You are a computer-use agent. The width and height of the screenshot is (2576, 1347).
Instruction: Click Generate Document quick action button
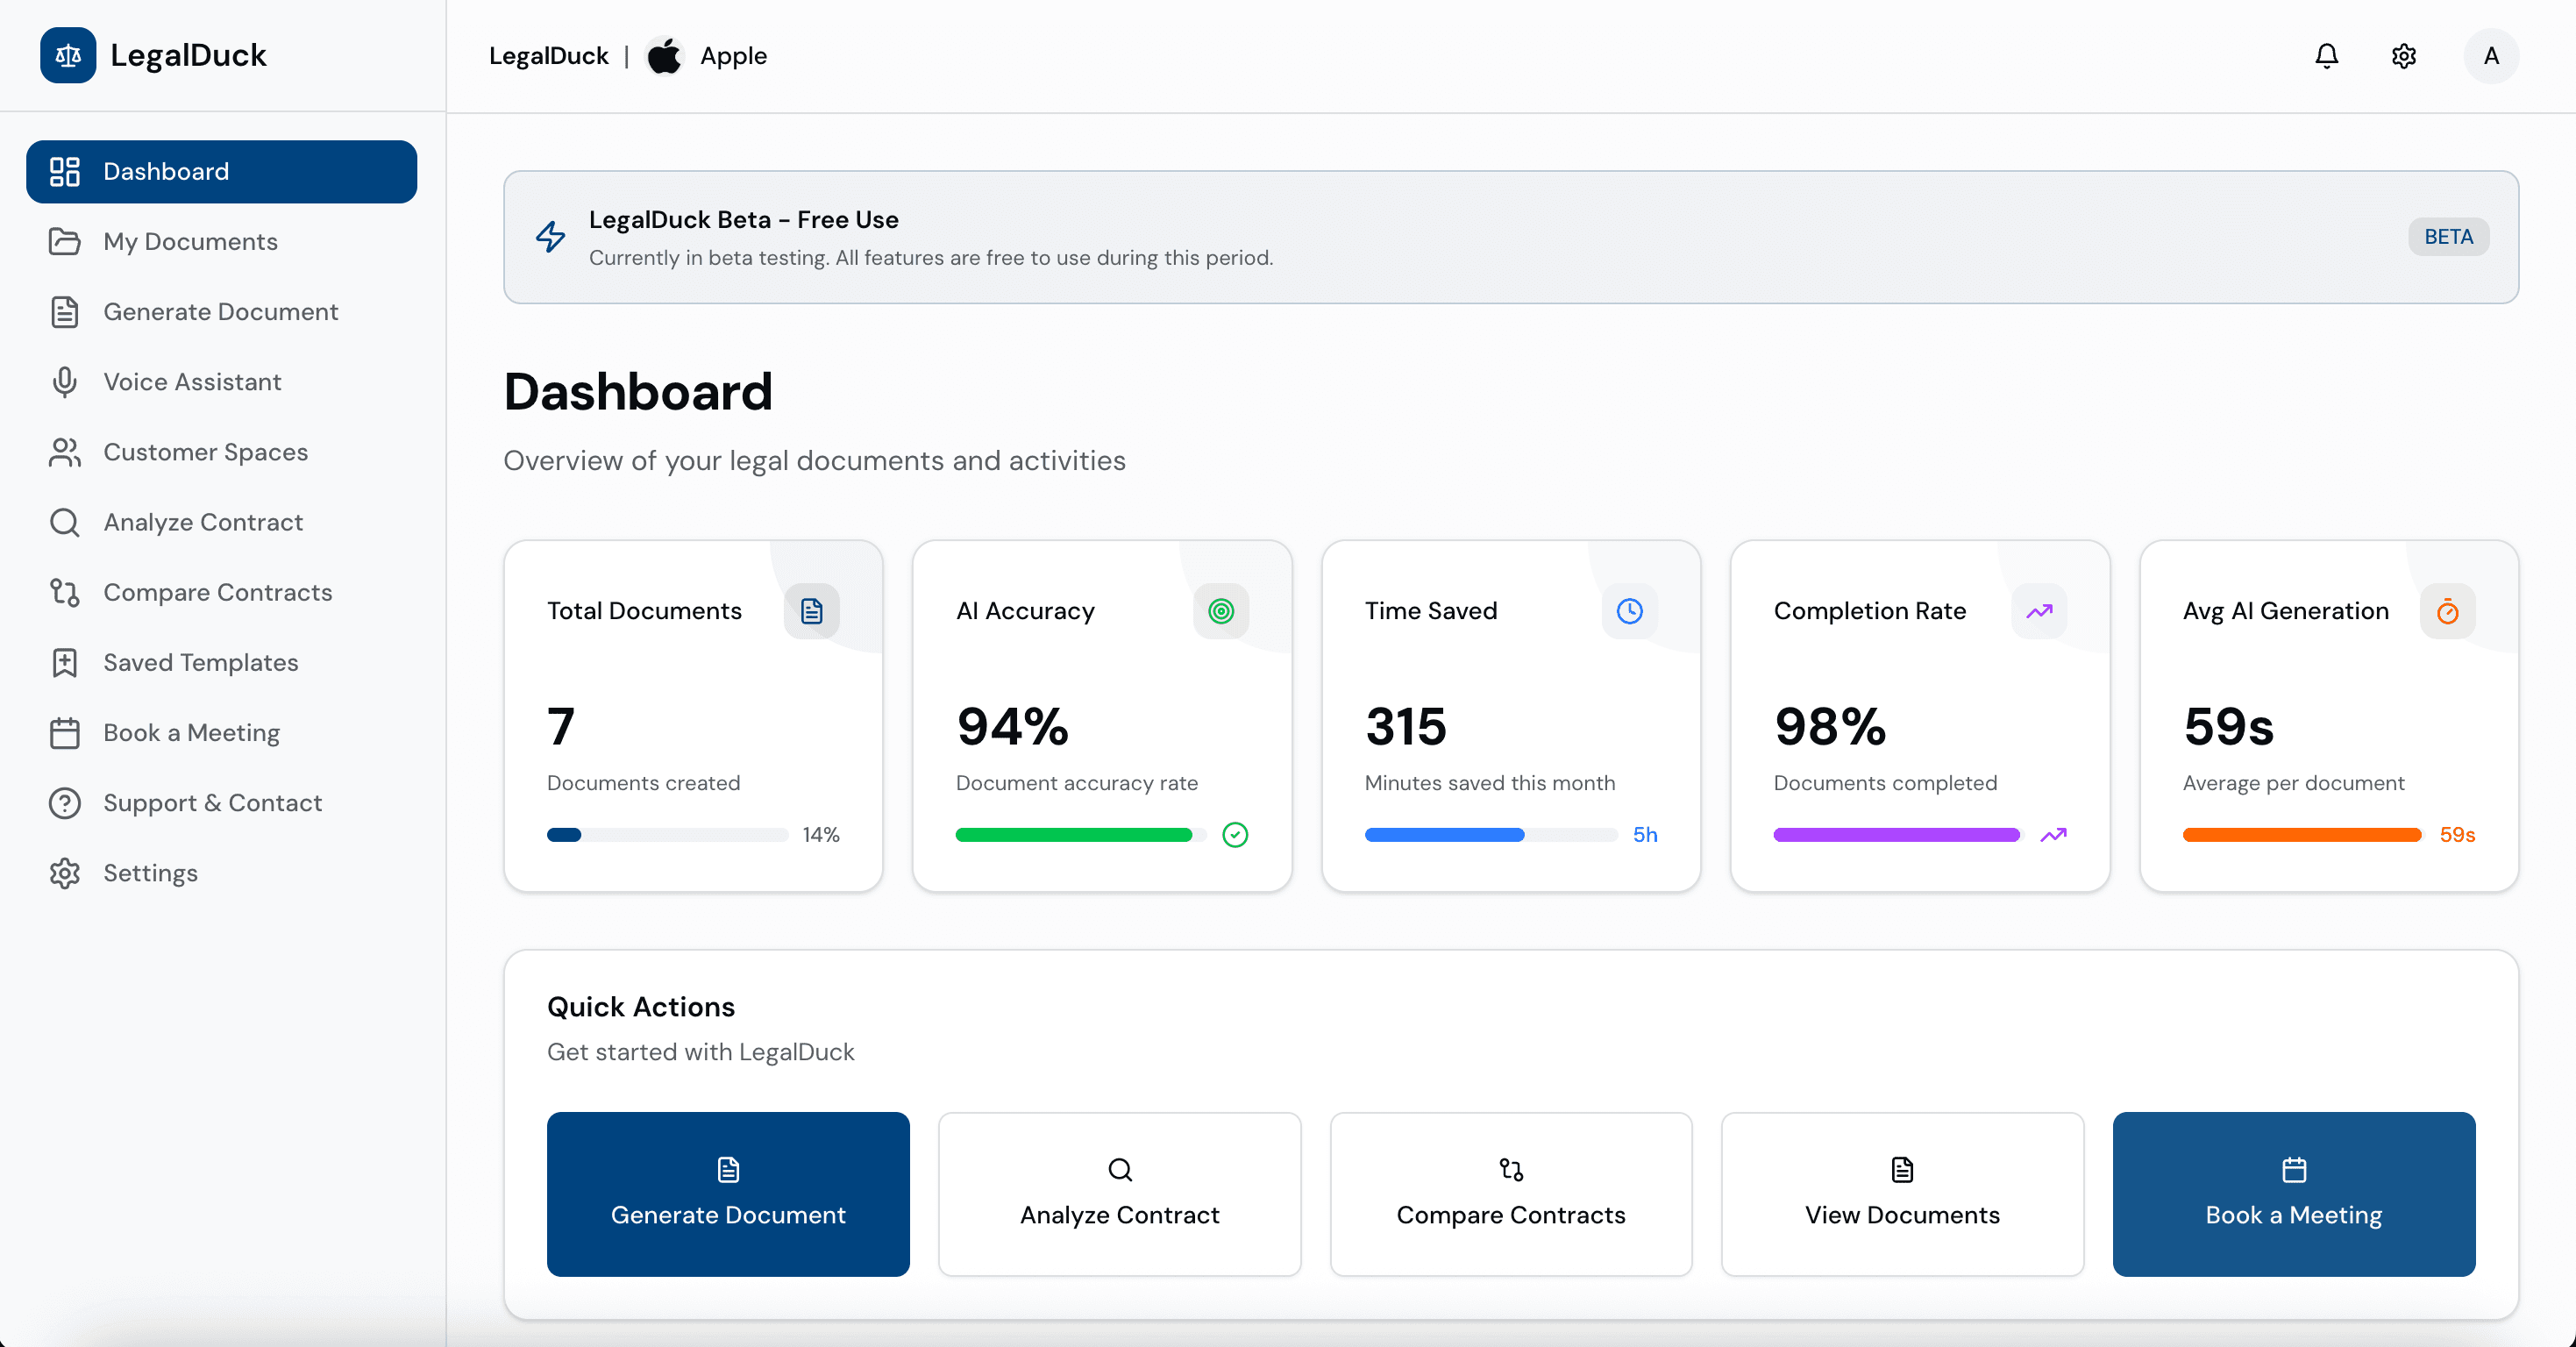728,1194
